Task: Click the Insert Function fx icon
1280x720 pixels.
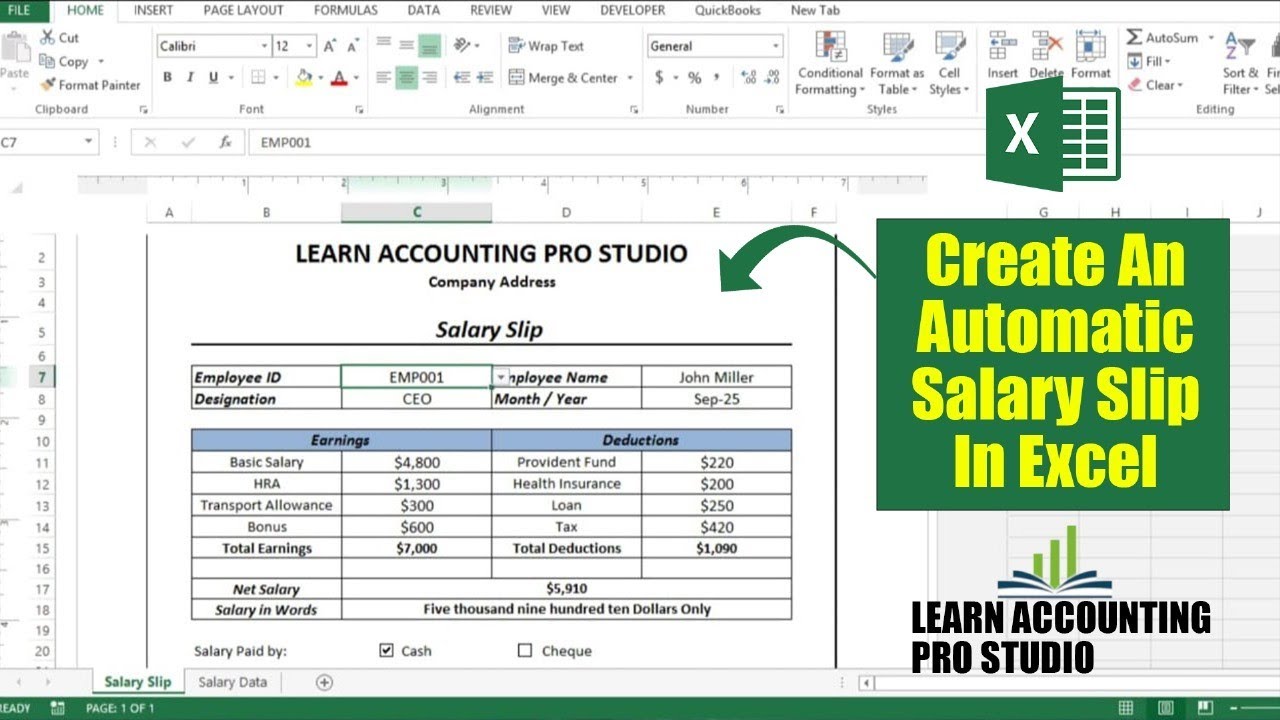Action: tap(226, 142)
